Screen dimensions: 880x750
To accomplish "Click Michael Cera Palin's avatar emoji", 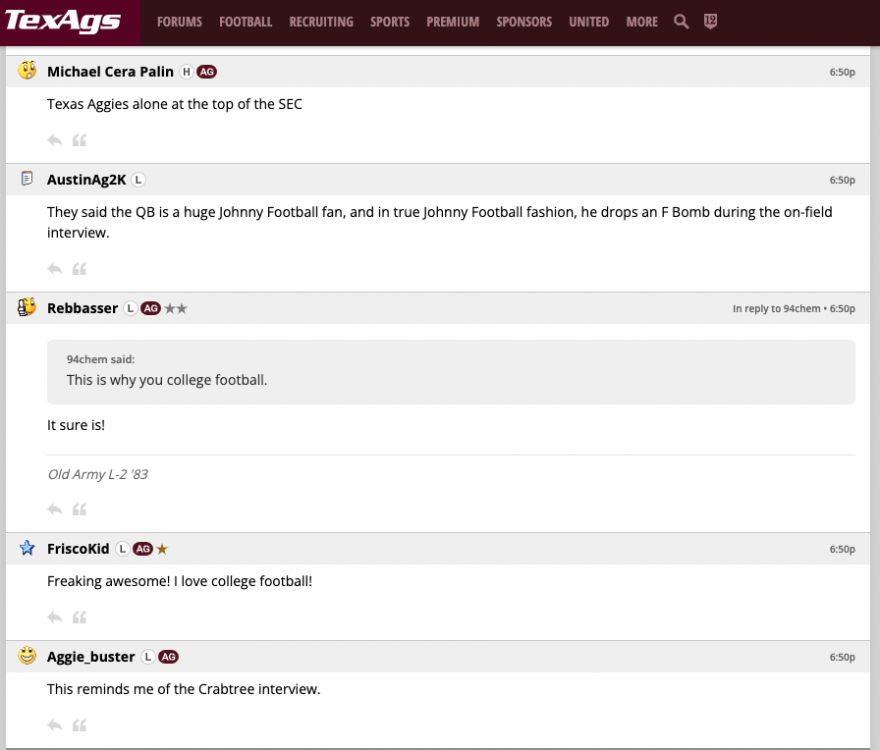I will 28,71.
